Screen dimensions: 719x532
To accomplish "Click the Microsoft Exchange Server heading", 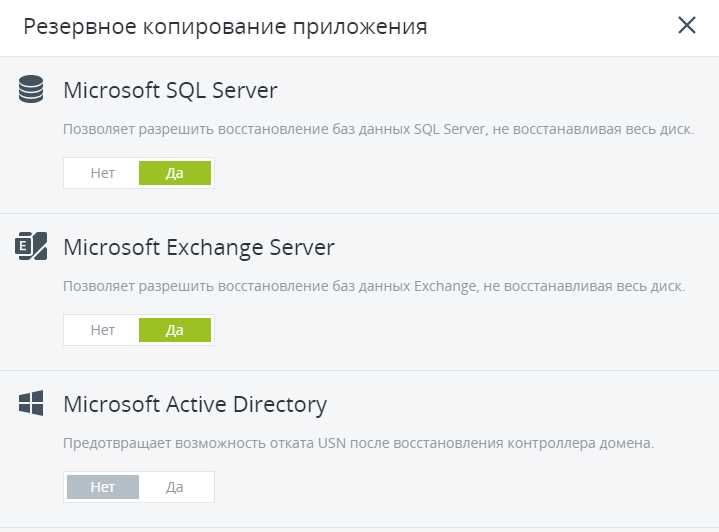I will pyautogui.click(x=198, y=247).
